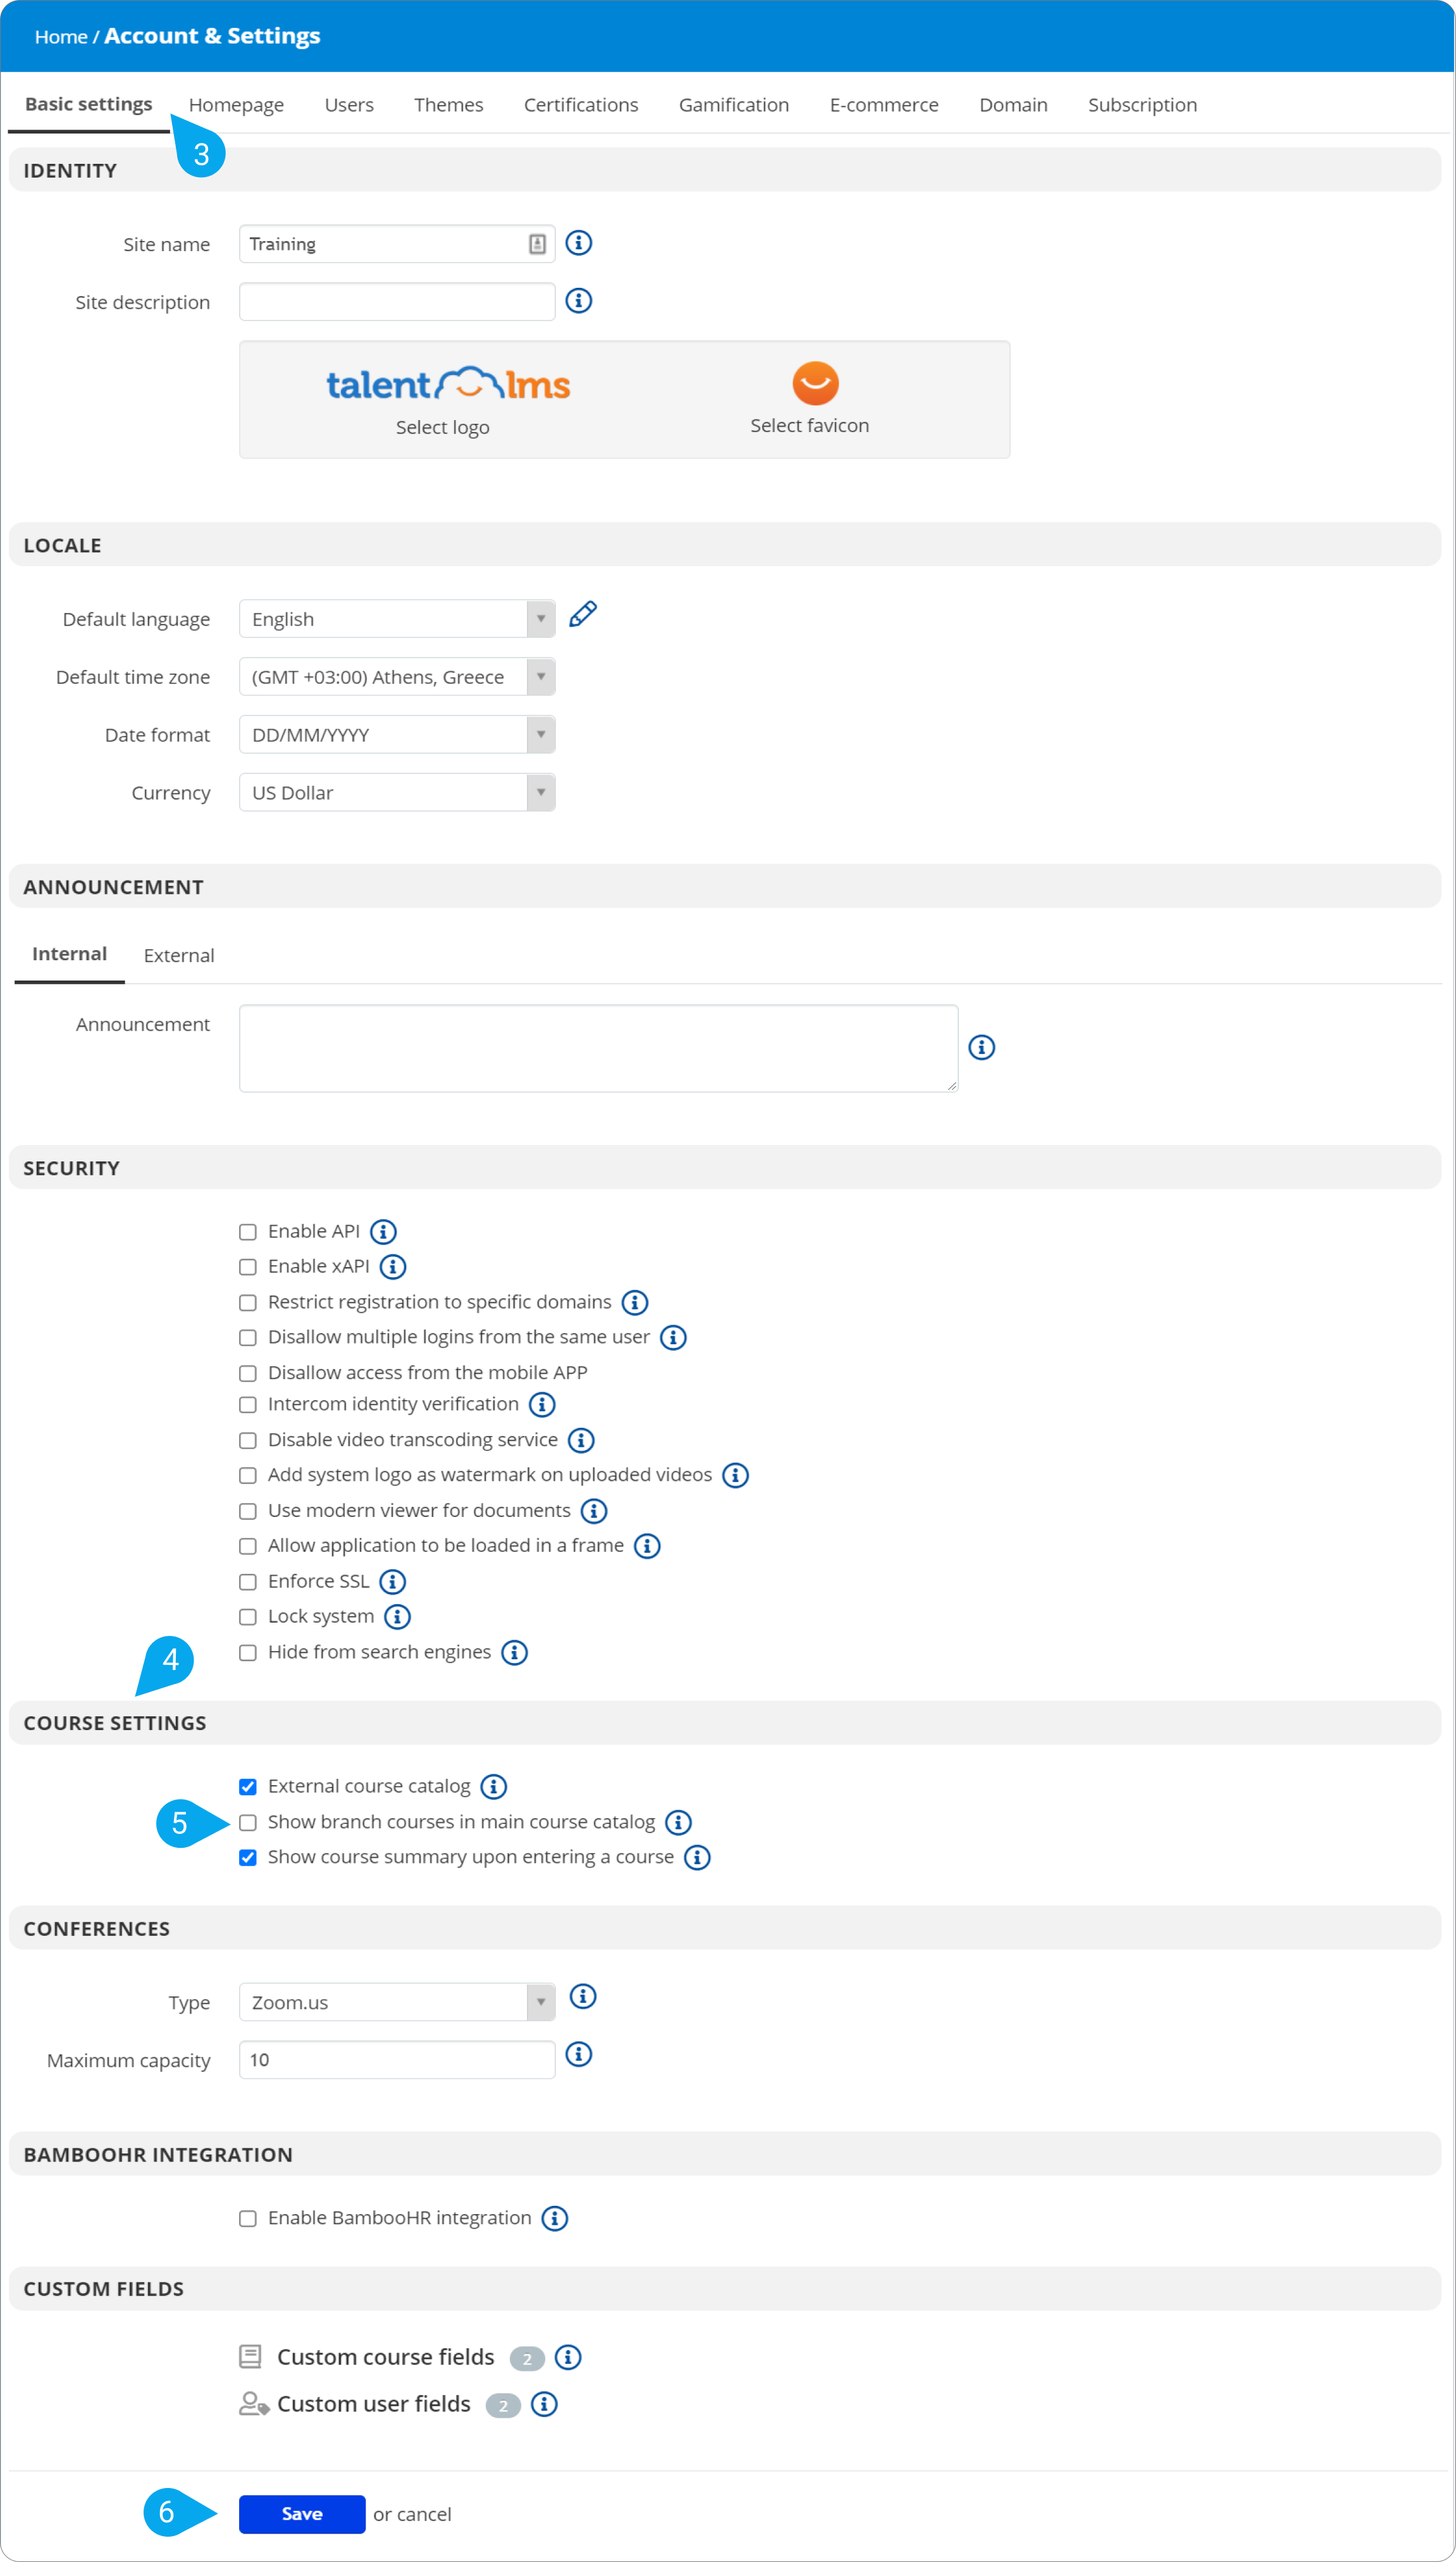The image size is (1456, 2562).
Task: Open info icon for Enable xAPI
Action: [x=393, y=1267]
